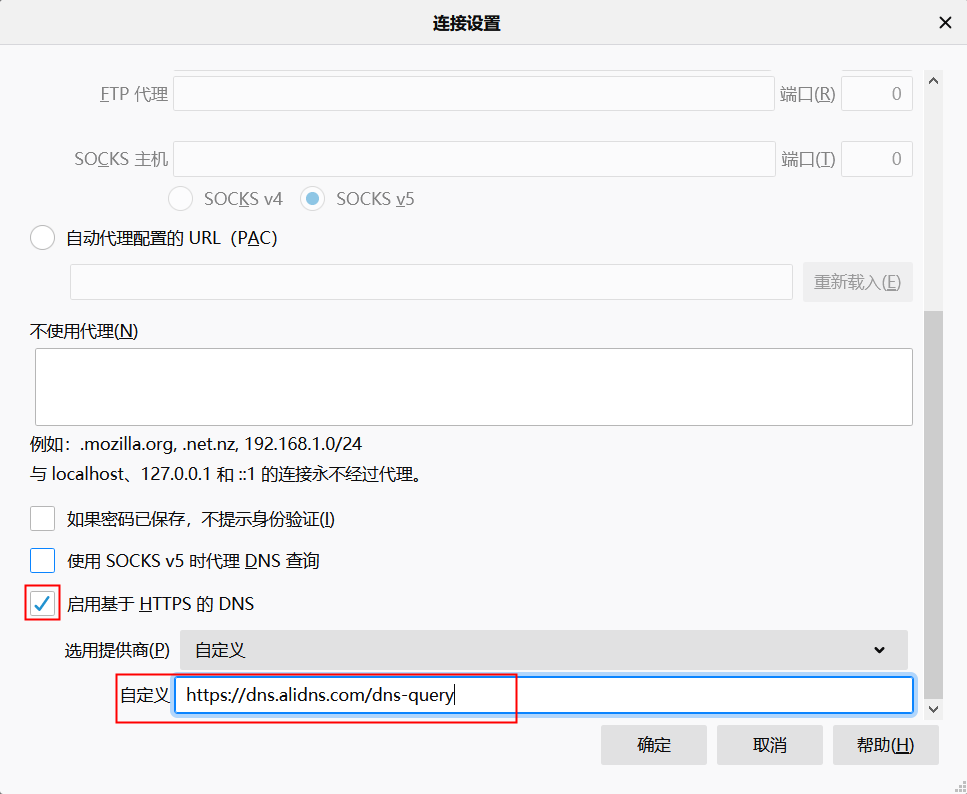967x794 pixels.
Task: Select the SOCKS v5 radio button
Action: (x=313, y=199)
